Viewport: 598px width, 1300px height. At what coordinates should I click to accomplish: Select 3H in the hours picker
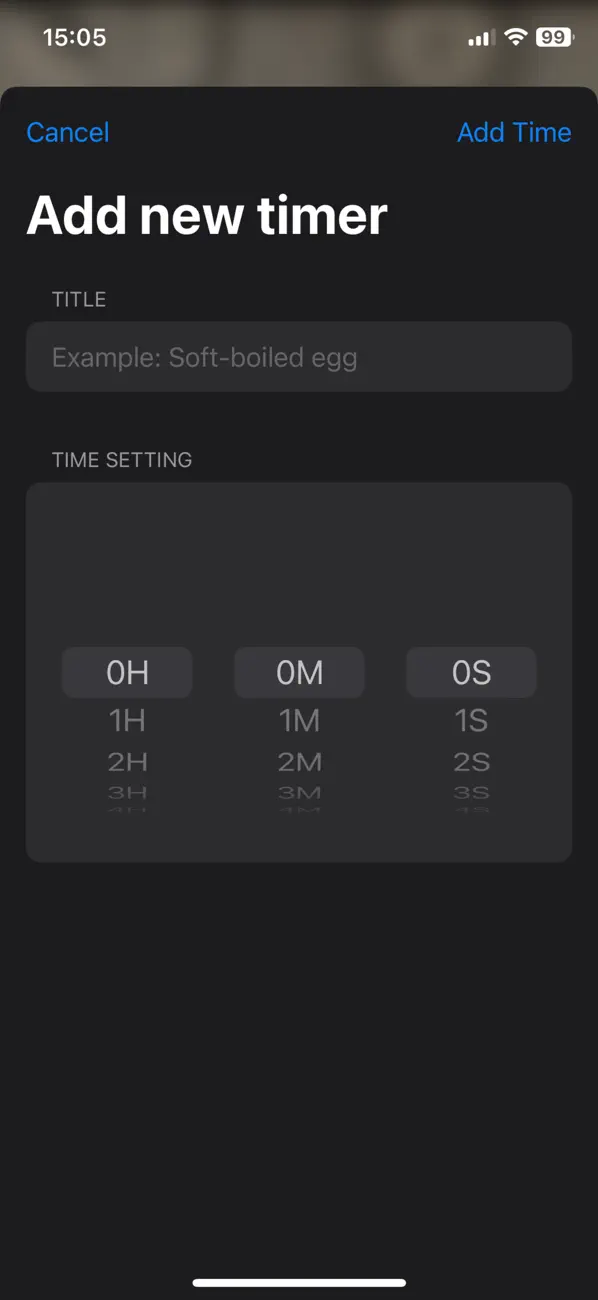click(127, 794)
